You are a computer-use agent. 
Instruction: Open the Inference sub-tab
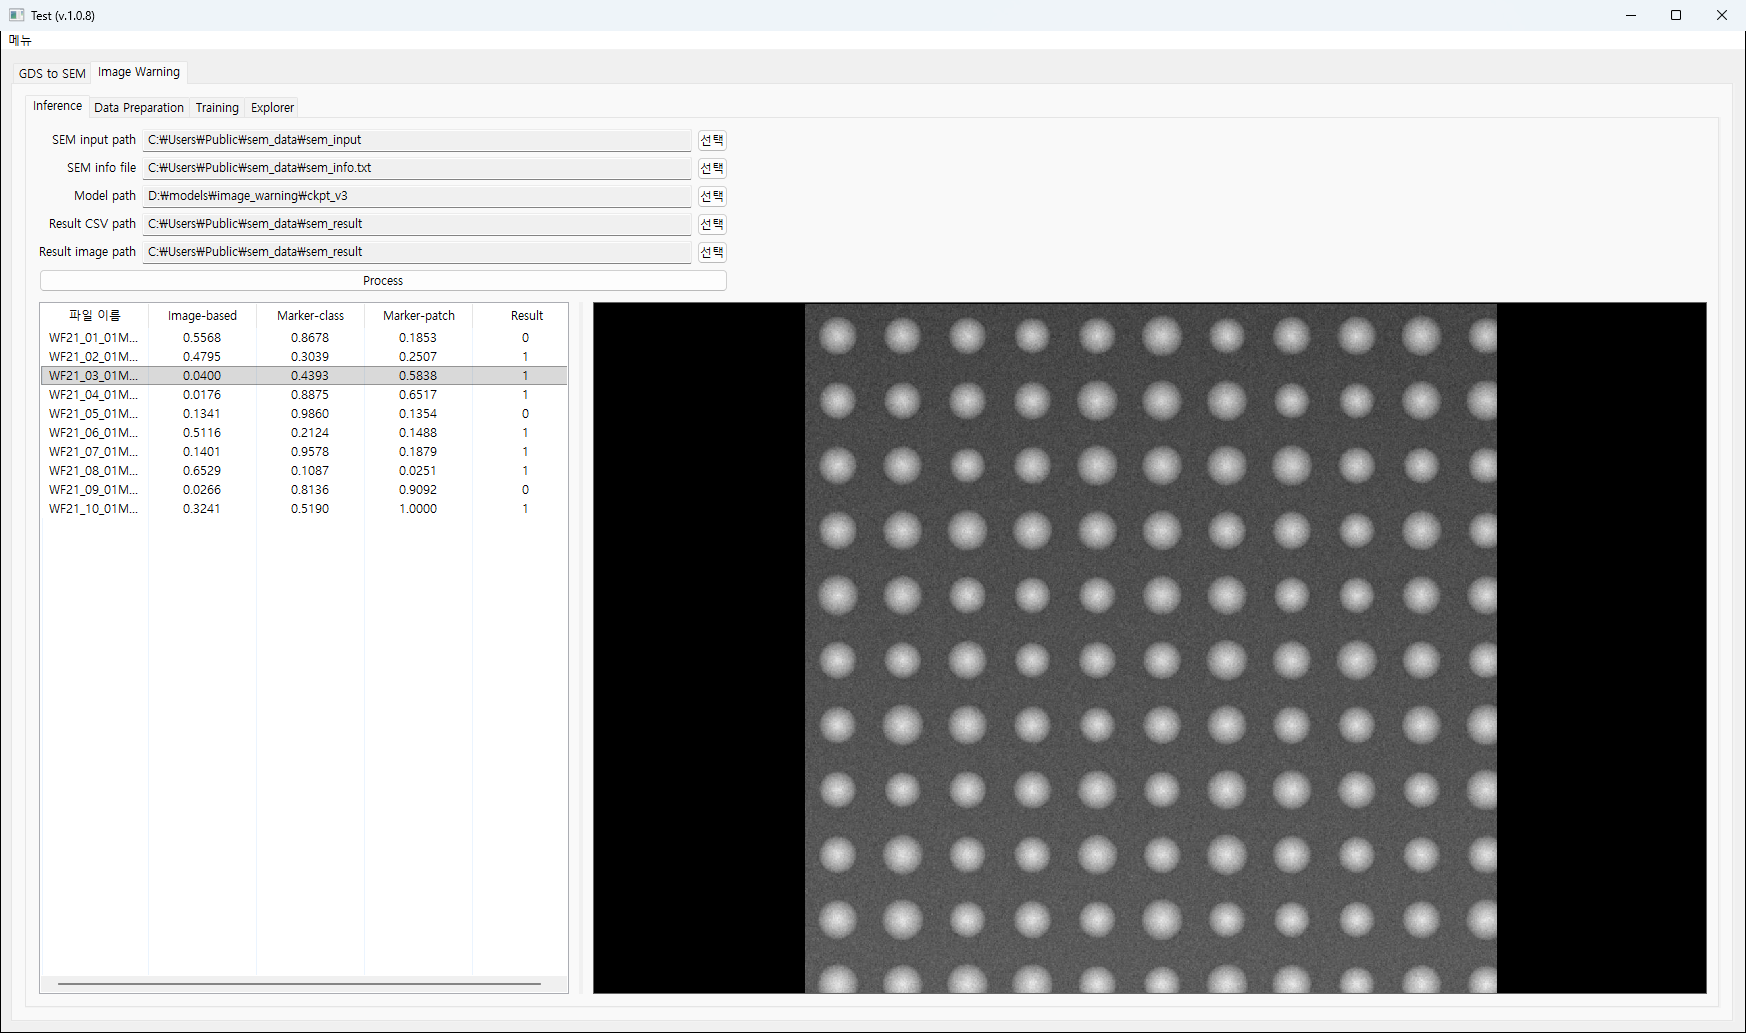pos(58,106)
